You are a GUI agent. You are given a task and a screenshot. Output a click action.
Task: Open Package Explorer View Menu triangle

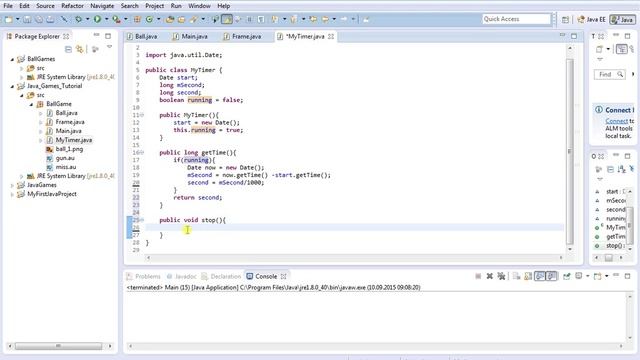coord(109,47)
